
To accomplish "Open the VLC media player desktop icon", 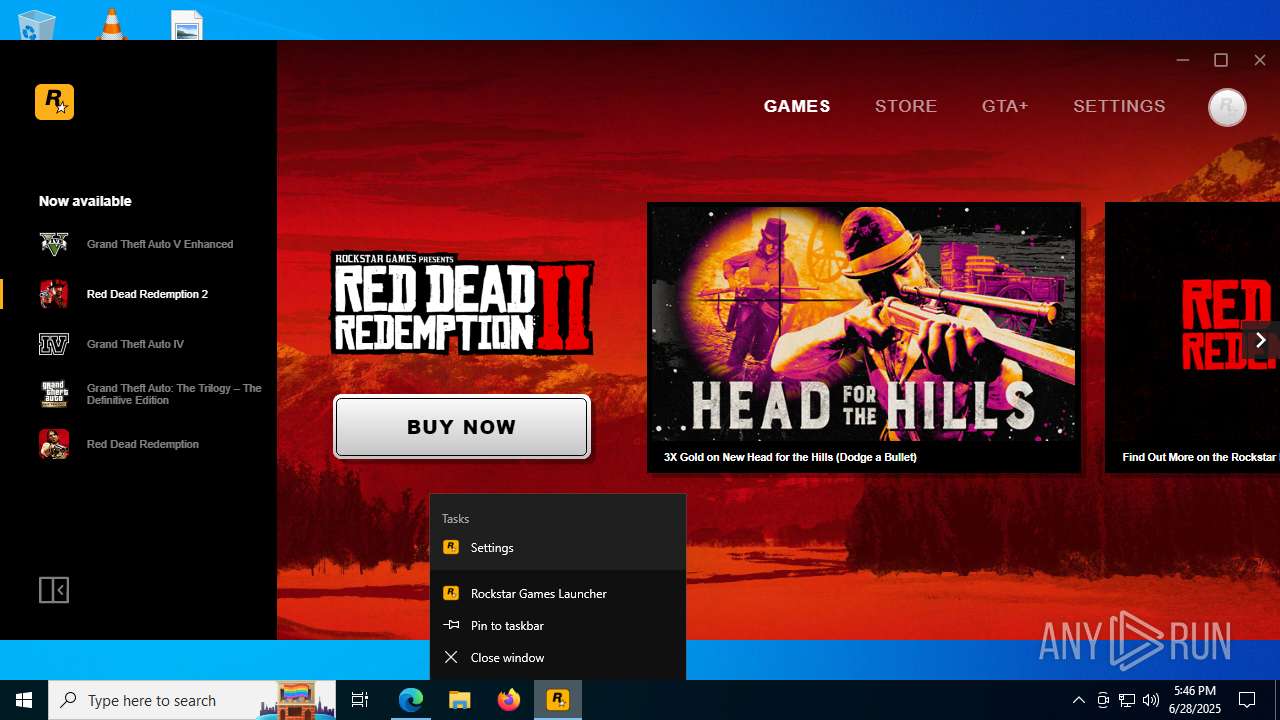I will pos(111,24).
